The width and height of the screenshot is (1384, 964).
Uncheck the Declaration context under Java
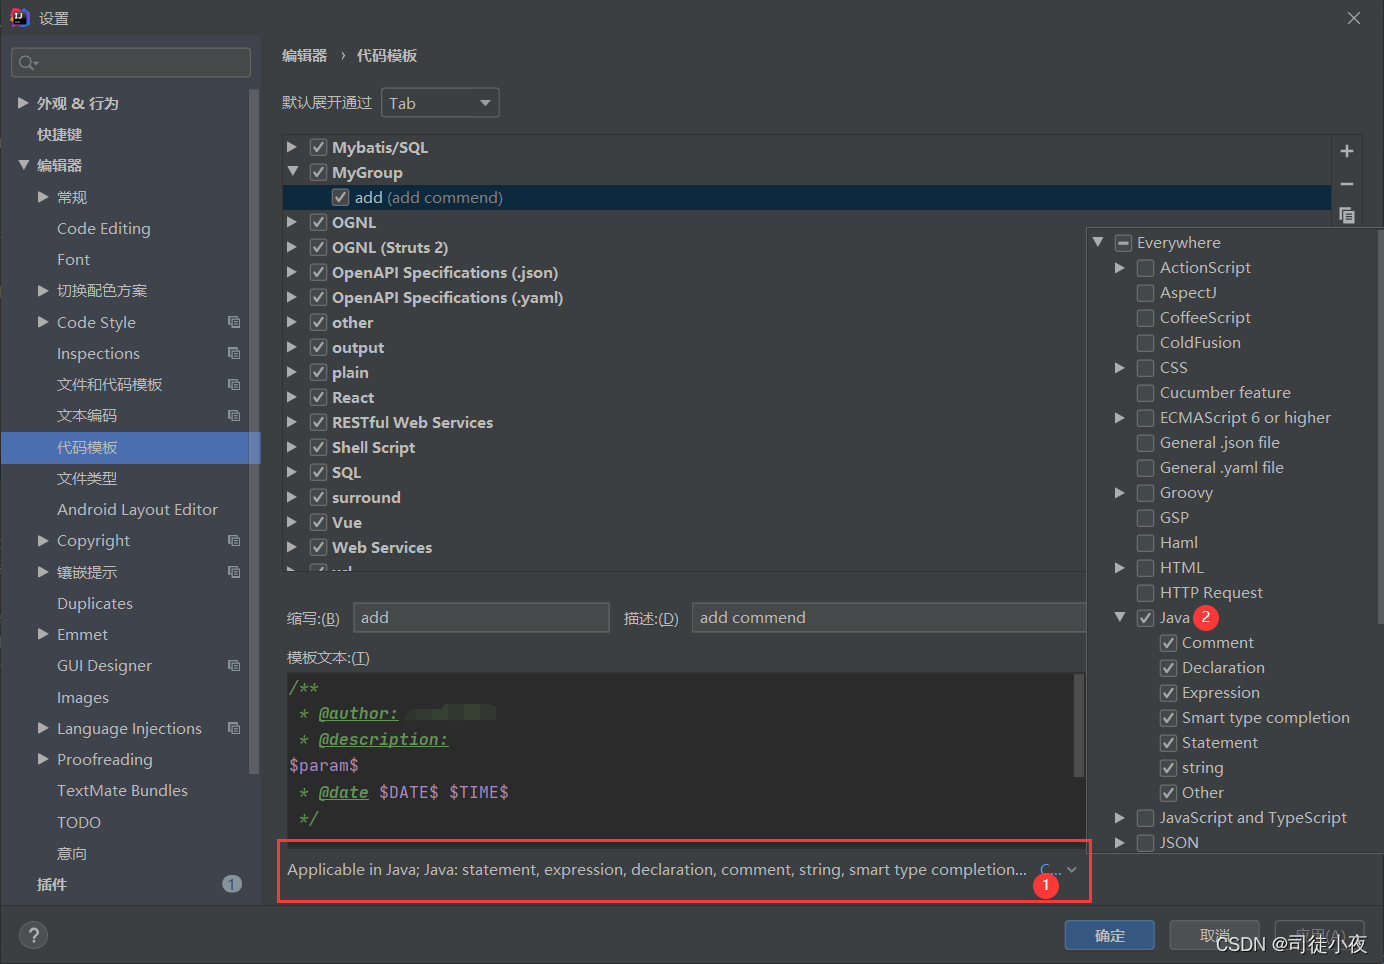click(x=1168, y=667)
